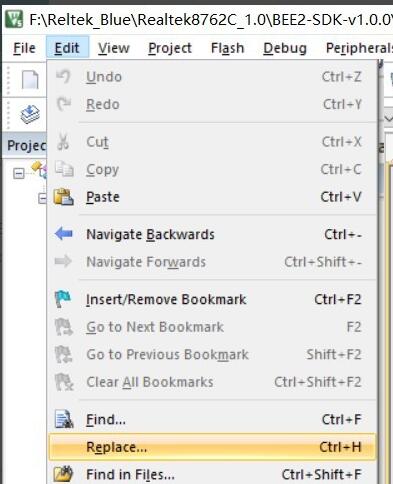Open the View menu
The width and height of the screenshot is (393, 484).
point(114,48)
